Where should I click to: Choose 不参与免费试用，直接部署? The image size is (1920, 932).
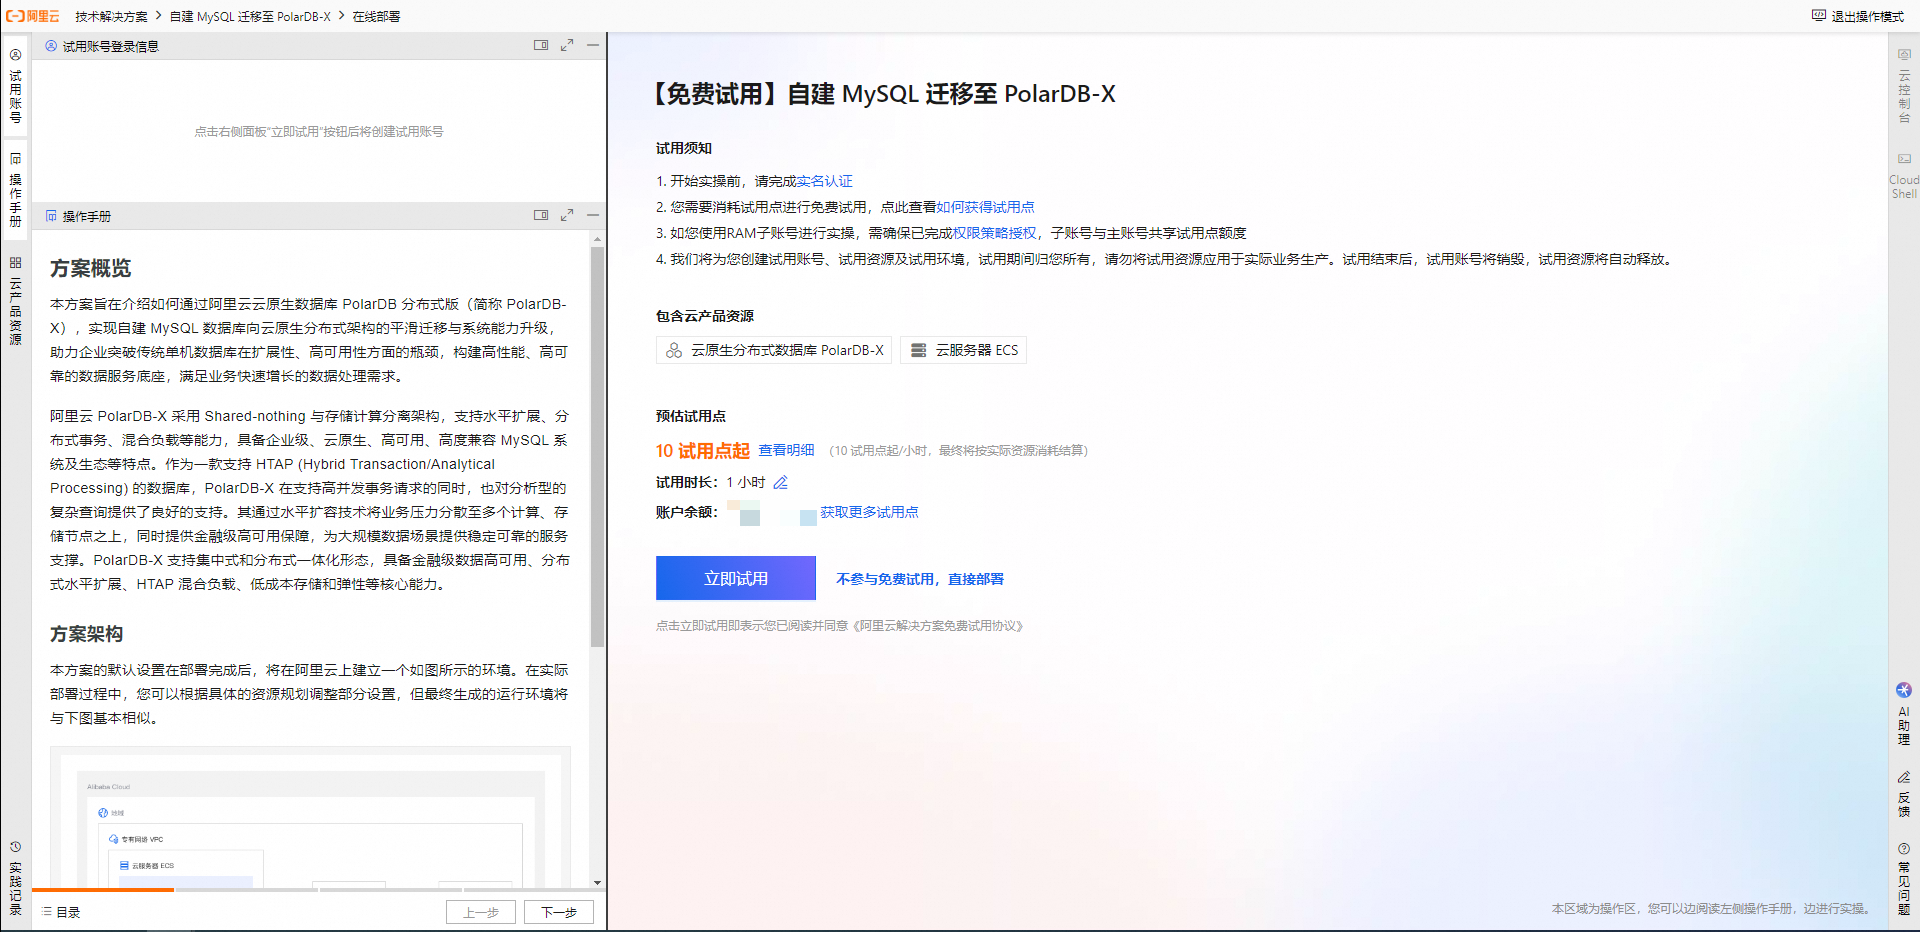tap(920, 579)
